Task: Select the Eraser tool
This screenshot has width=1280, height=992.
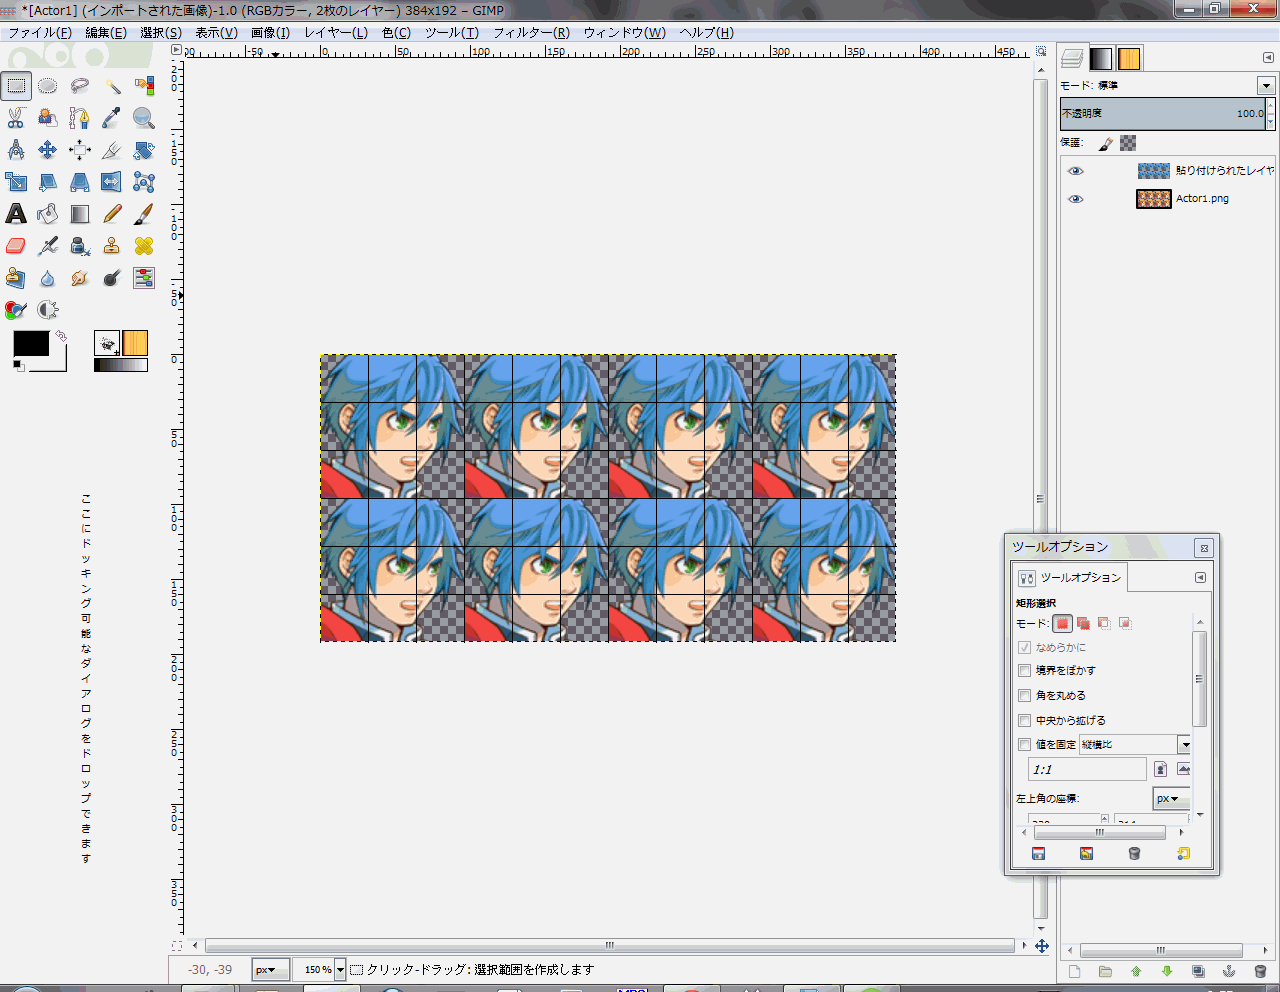Action: pos(16,246)
